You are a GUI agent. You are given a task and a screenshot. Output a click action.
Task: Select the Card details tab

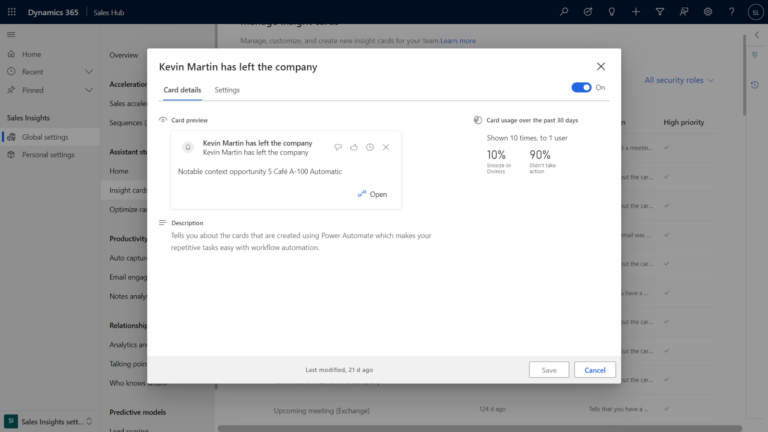(x=182, y=90)
